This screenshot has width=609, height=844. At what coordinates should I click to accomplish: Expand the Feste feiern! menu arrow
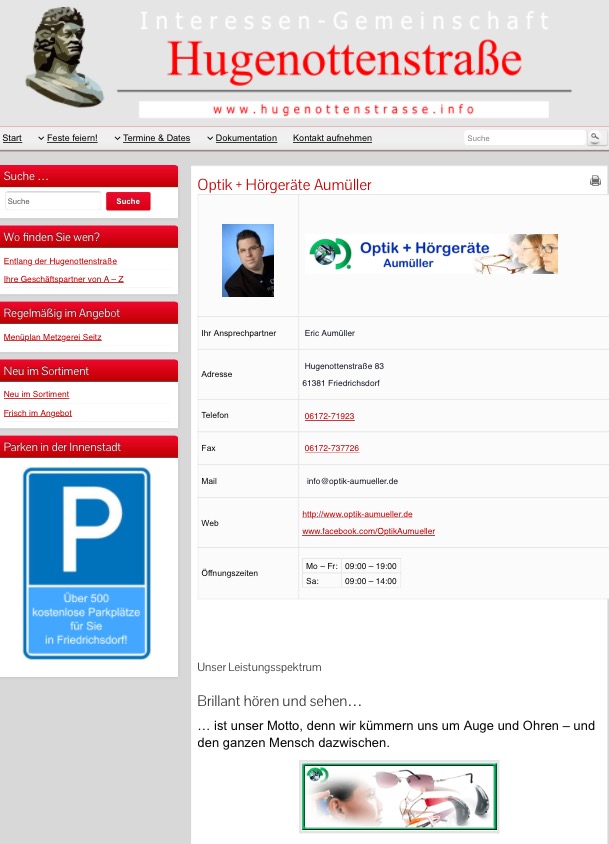pos(41,138)
